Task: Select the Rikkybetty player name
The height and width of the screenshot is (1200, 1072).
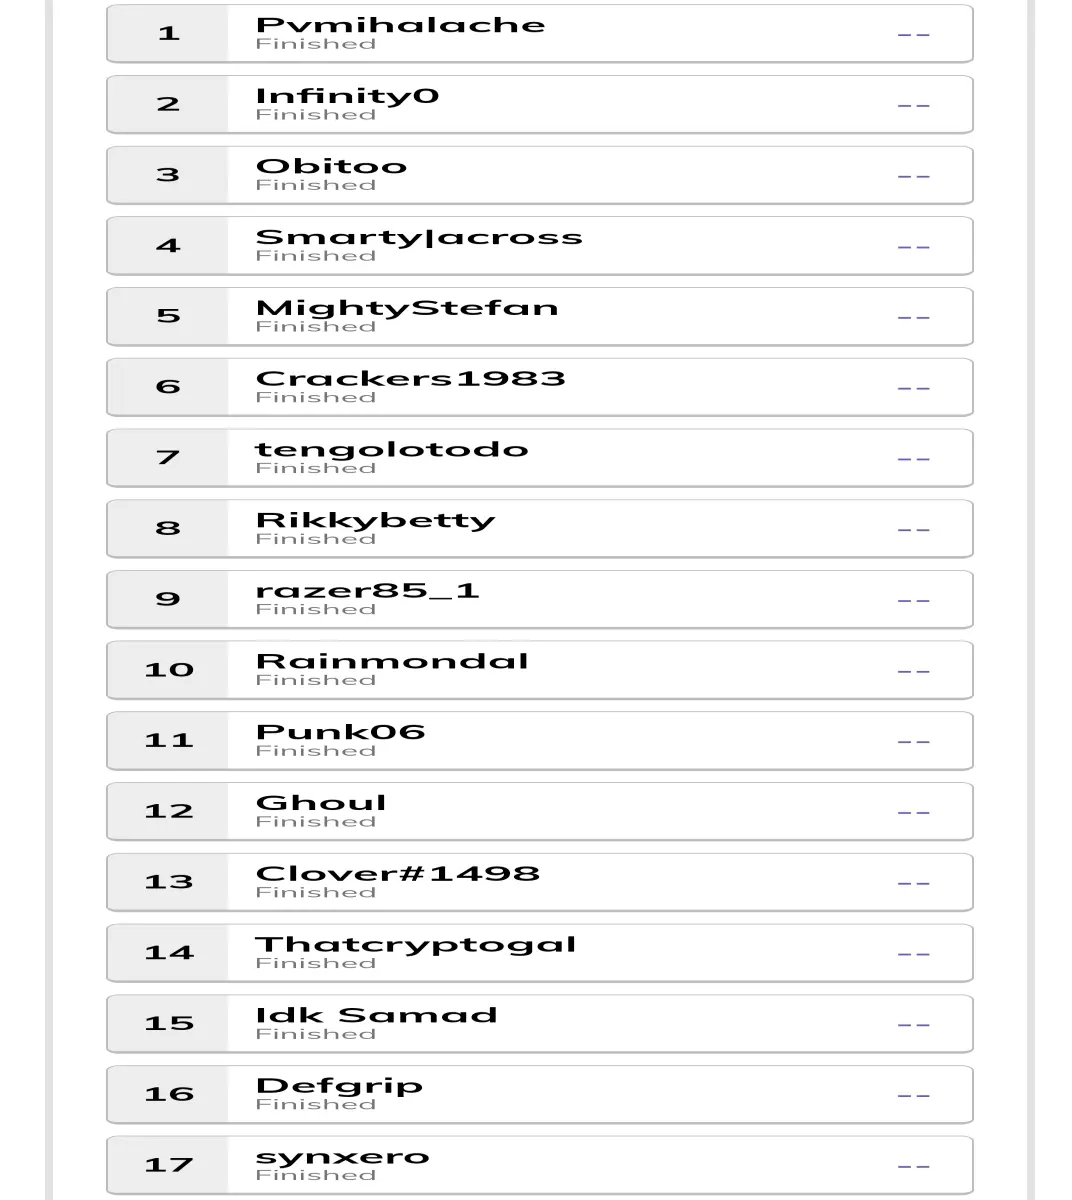Action: click(376, 521)
